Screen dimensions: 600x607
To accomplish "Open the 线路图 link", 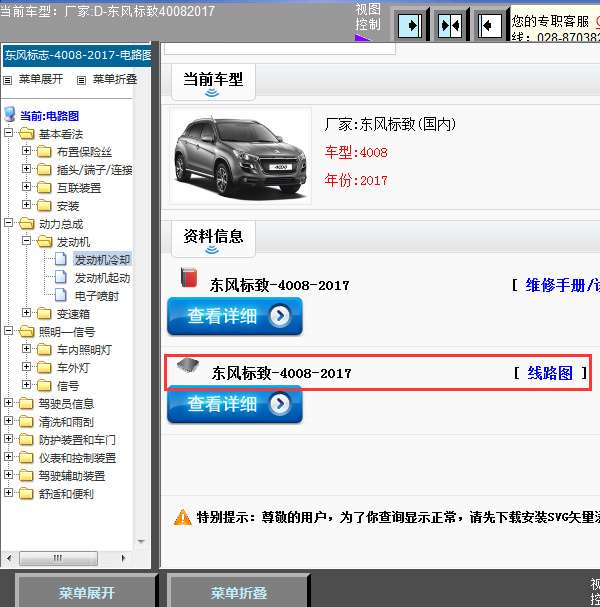I will pyautogui.click(x=550, y=373).
